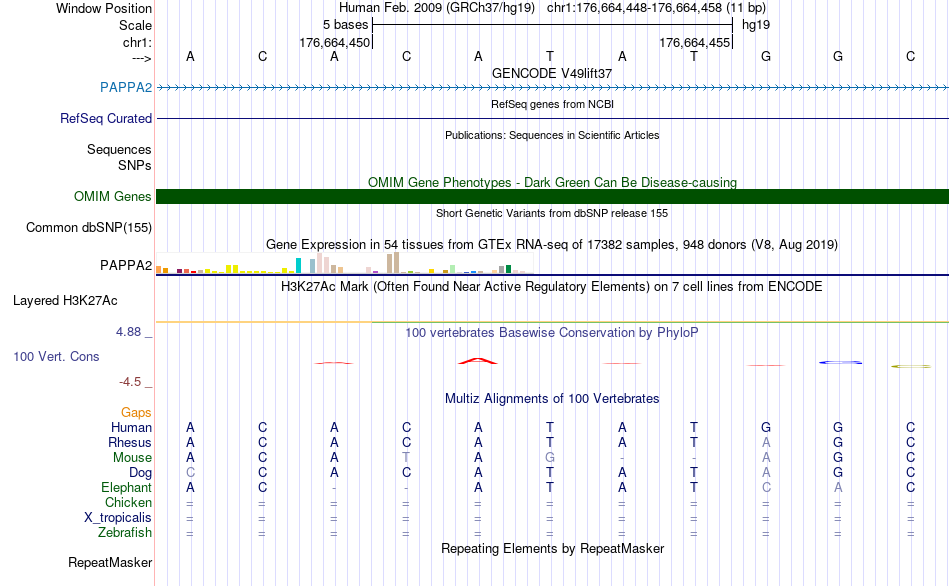The width and height of the screenshot is (950, 586).
Task: Click the olive PhyloP conservation bar
Action: coord(911,366)
